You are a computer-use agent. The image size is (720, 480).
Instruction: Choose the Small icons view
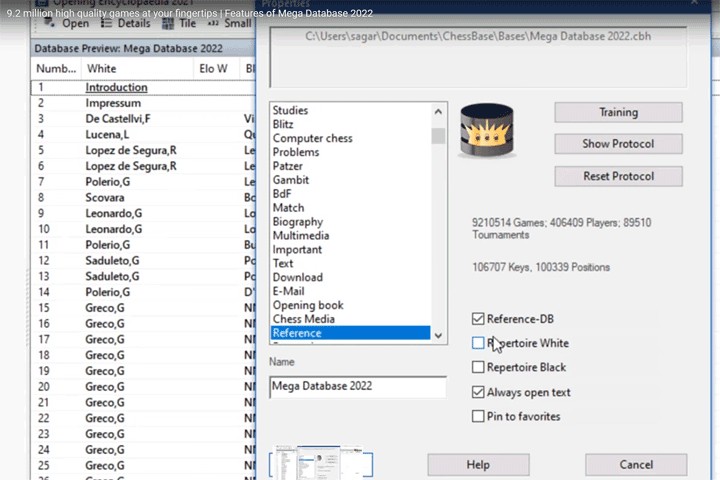(228, 24)
